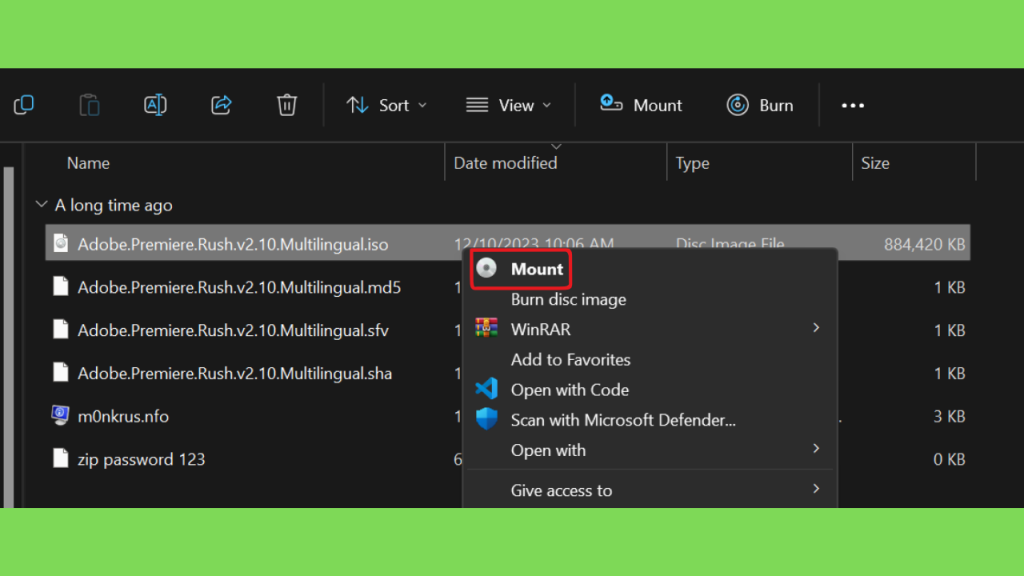
Task: Open the Sort dropdown menu
Action: coord(387,105)
